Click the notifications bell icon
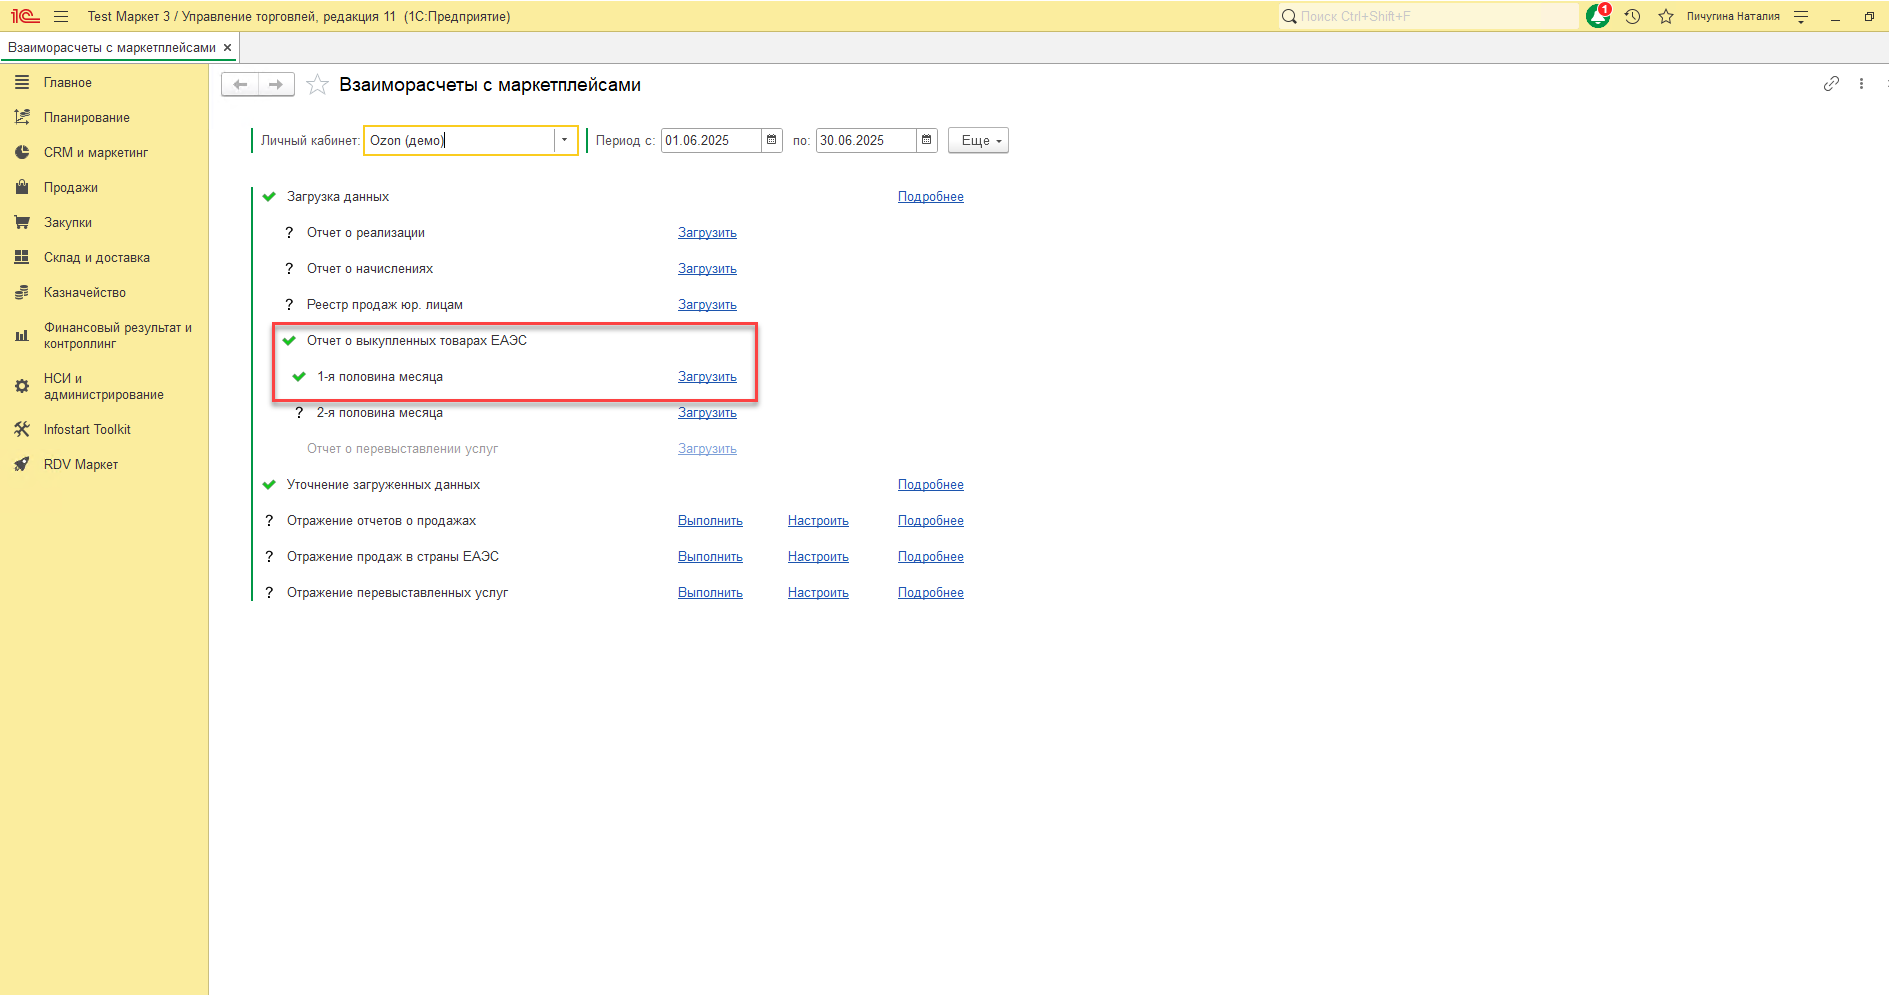Viewport: 1889px width, 995px height. tap(1598, 16)
